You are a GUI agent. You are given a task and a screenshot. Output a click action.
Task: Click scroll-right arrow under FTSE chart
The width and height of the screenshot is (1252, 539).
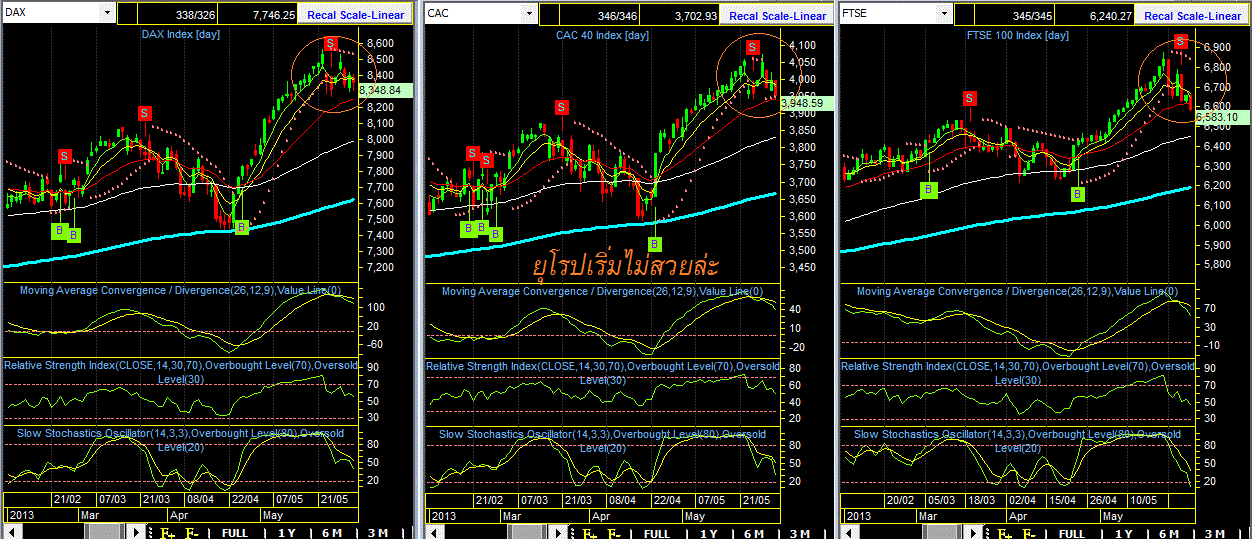tap(972, 533)
